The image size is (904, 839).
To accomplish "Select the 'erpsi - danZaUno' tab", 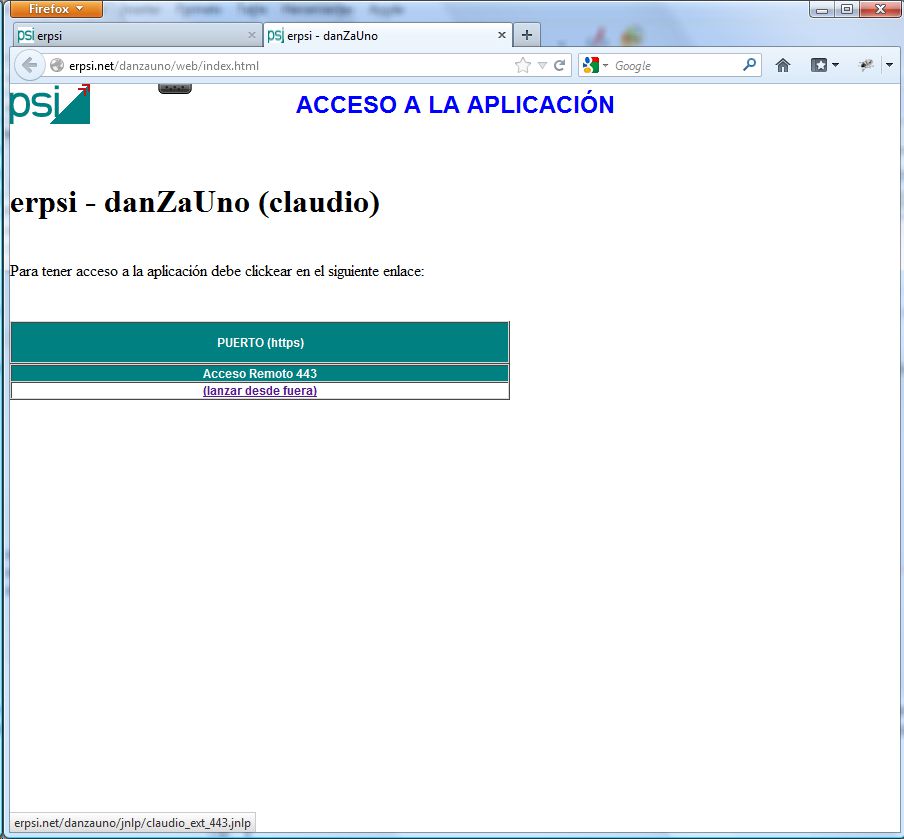I will pos(387,35).
